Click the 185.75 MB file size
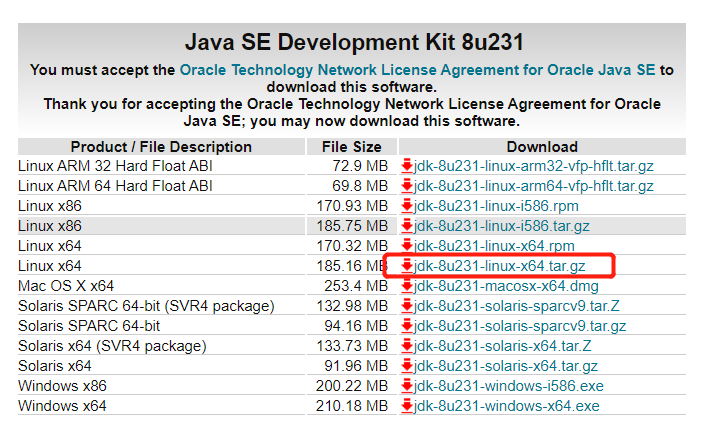 click(x=352, y=226)
